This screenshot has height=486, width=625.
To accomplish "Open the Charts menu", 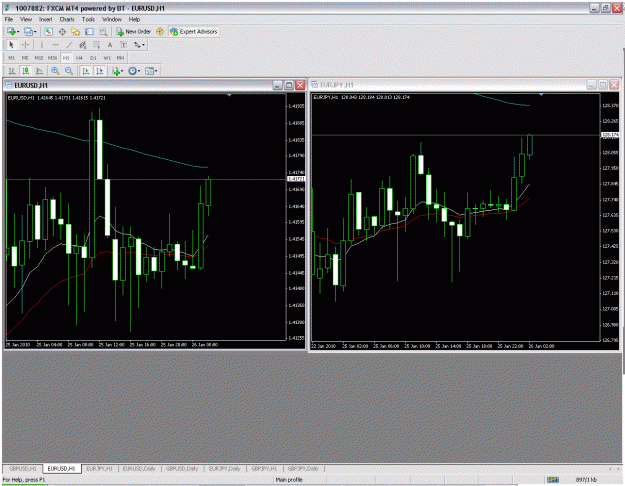I will pos(67,19).
